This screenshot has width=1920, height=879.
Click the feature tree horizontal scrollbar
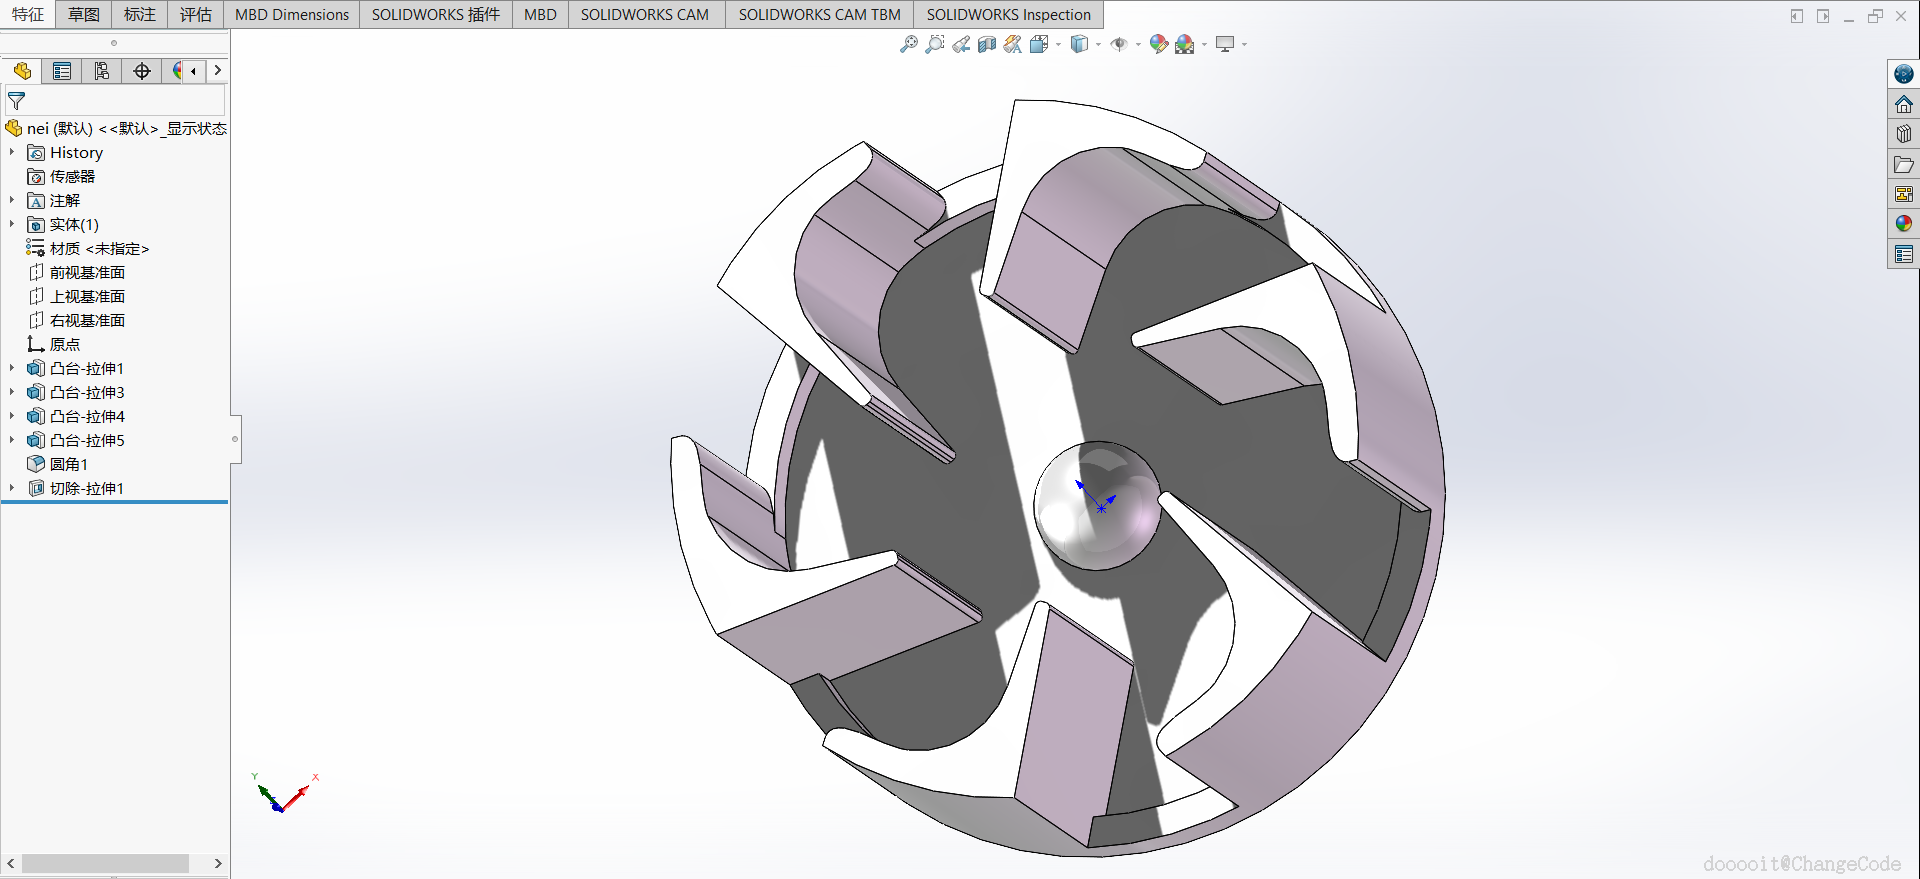(105, 863)
